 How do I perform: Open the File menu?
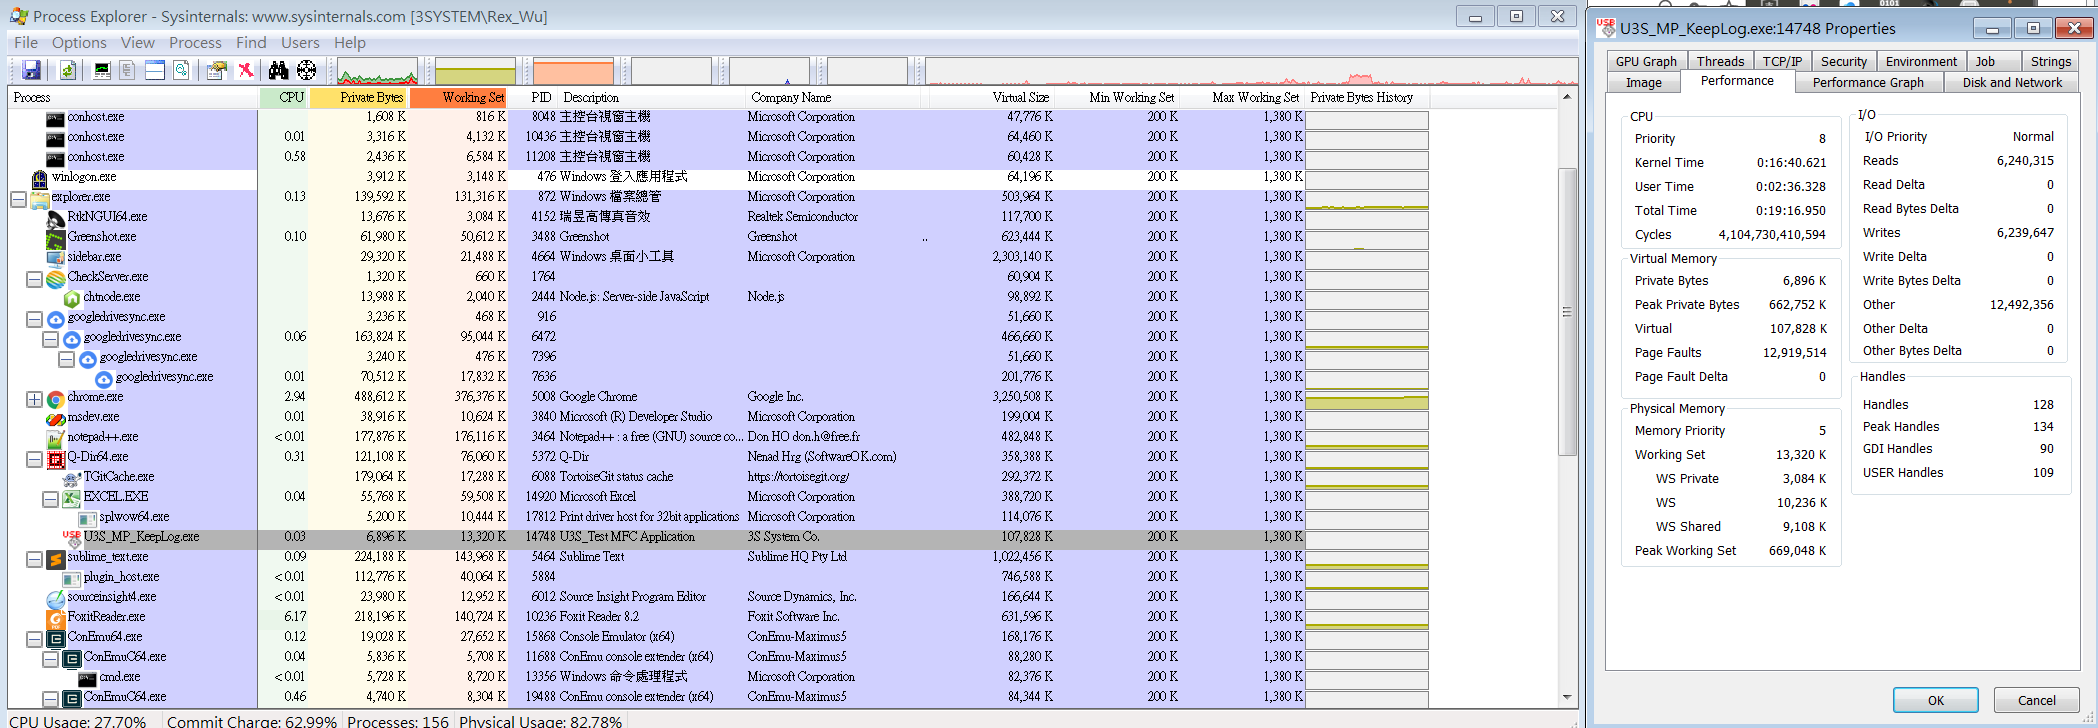click(x=26, y=42)
